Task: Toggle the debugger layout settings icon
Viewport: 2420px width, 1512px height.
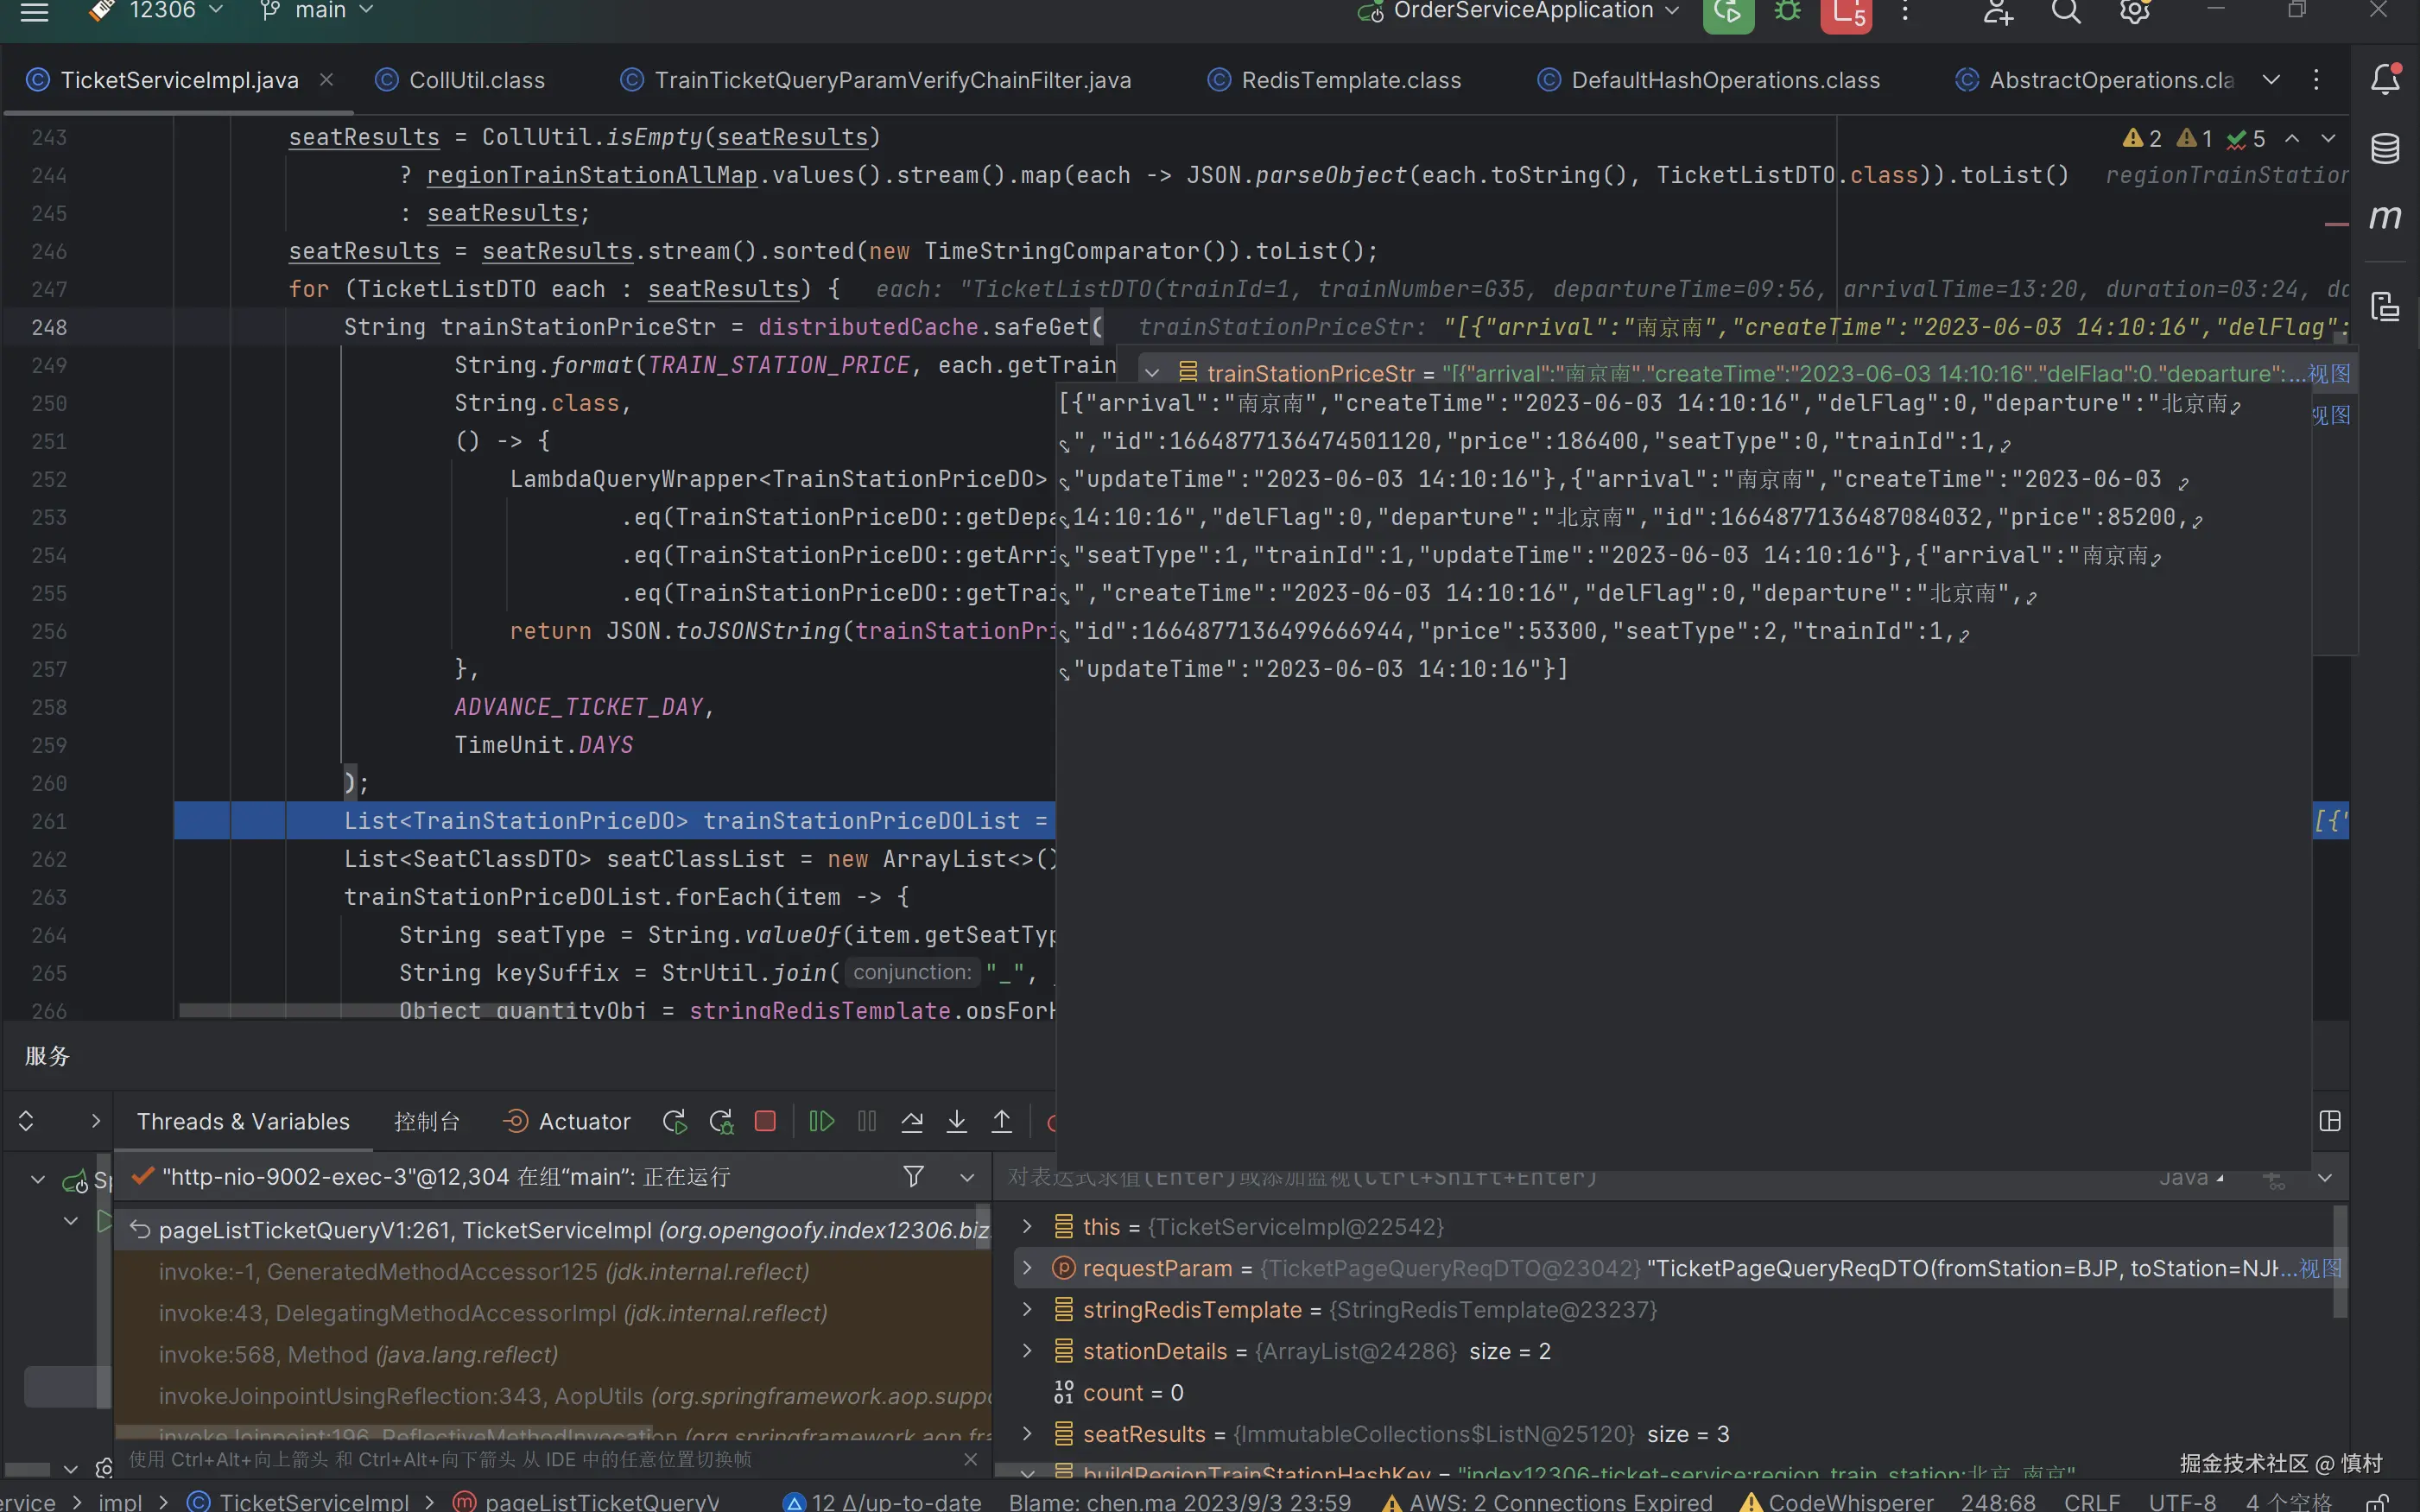Action: pyautogui.click(x=2330, y=1121)
